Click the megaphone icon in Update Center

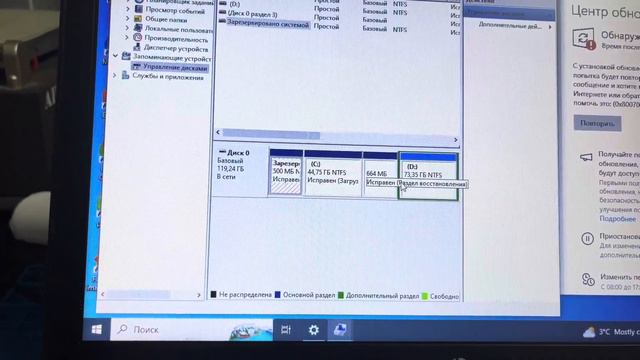pos(587,157)
